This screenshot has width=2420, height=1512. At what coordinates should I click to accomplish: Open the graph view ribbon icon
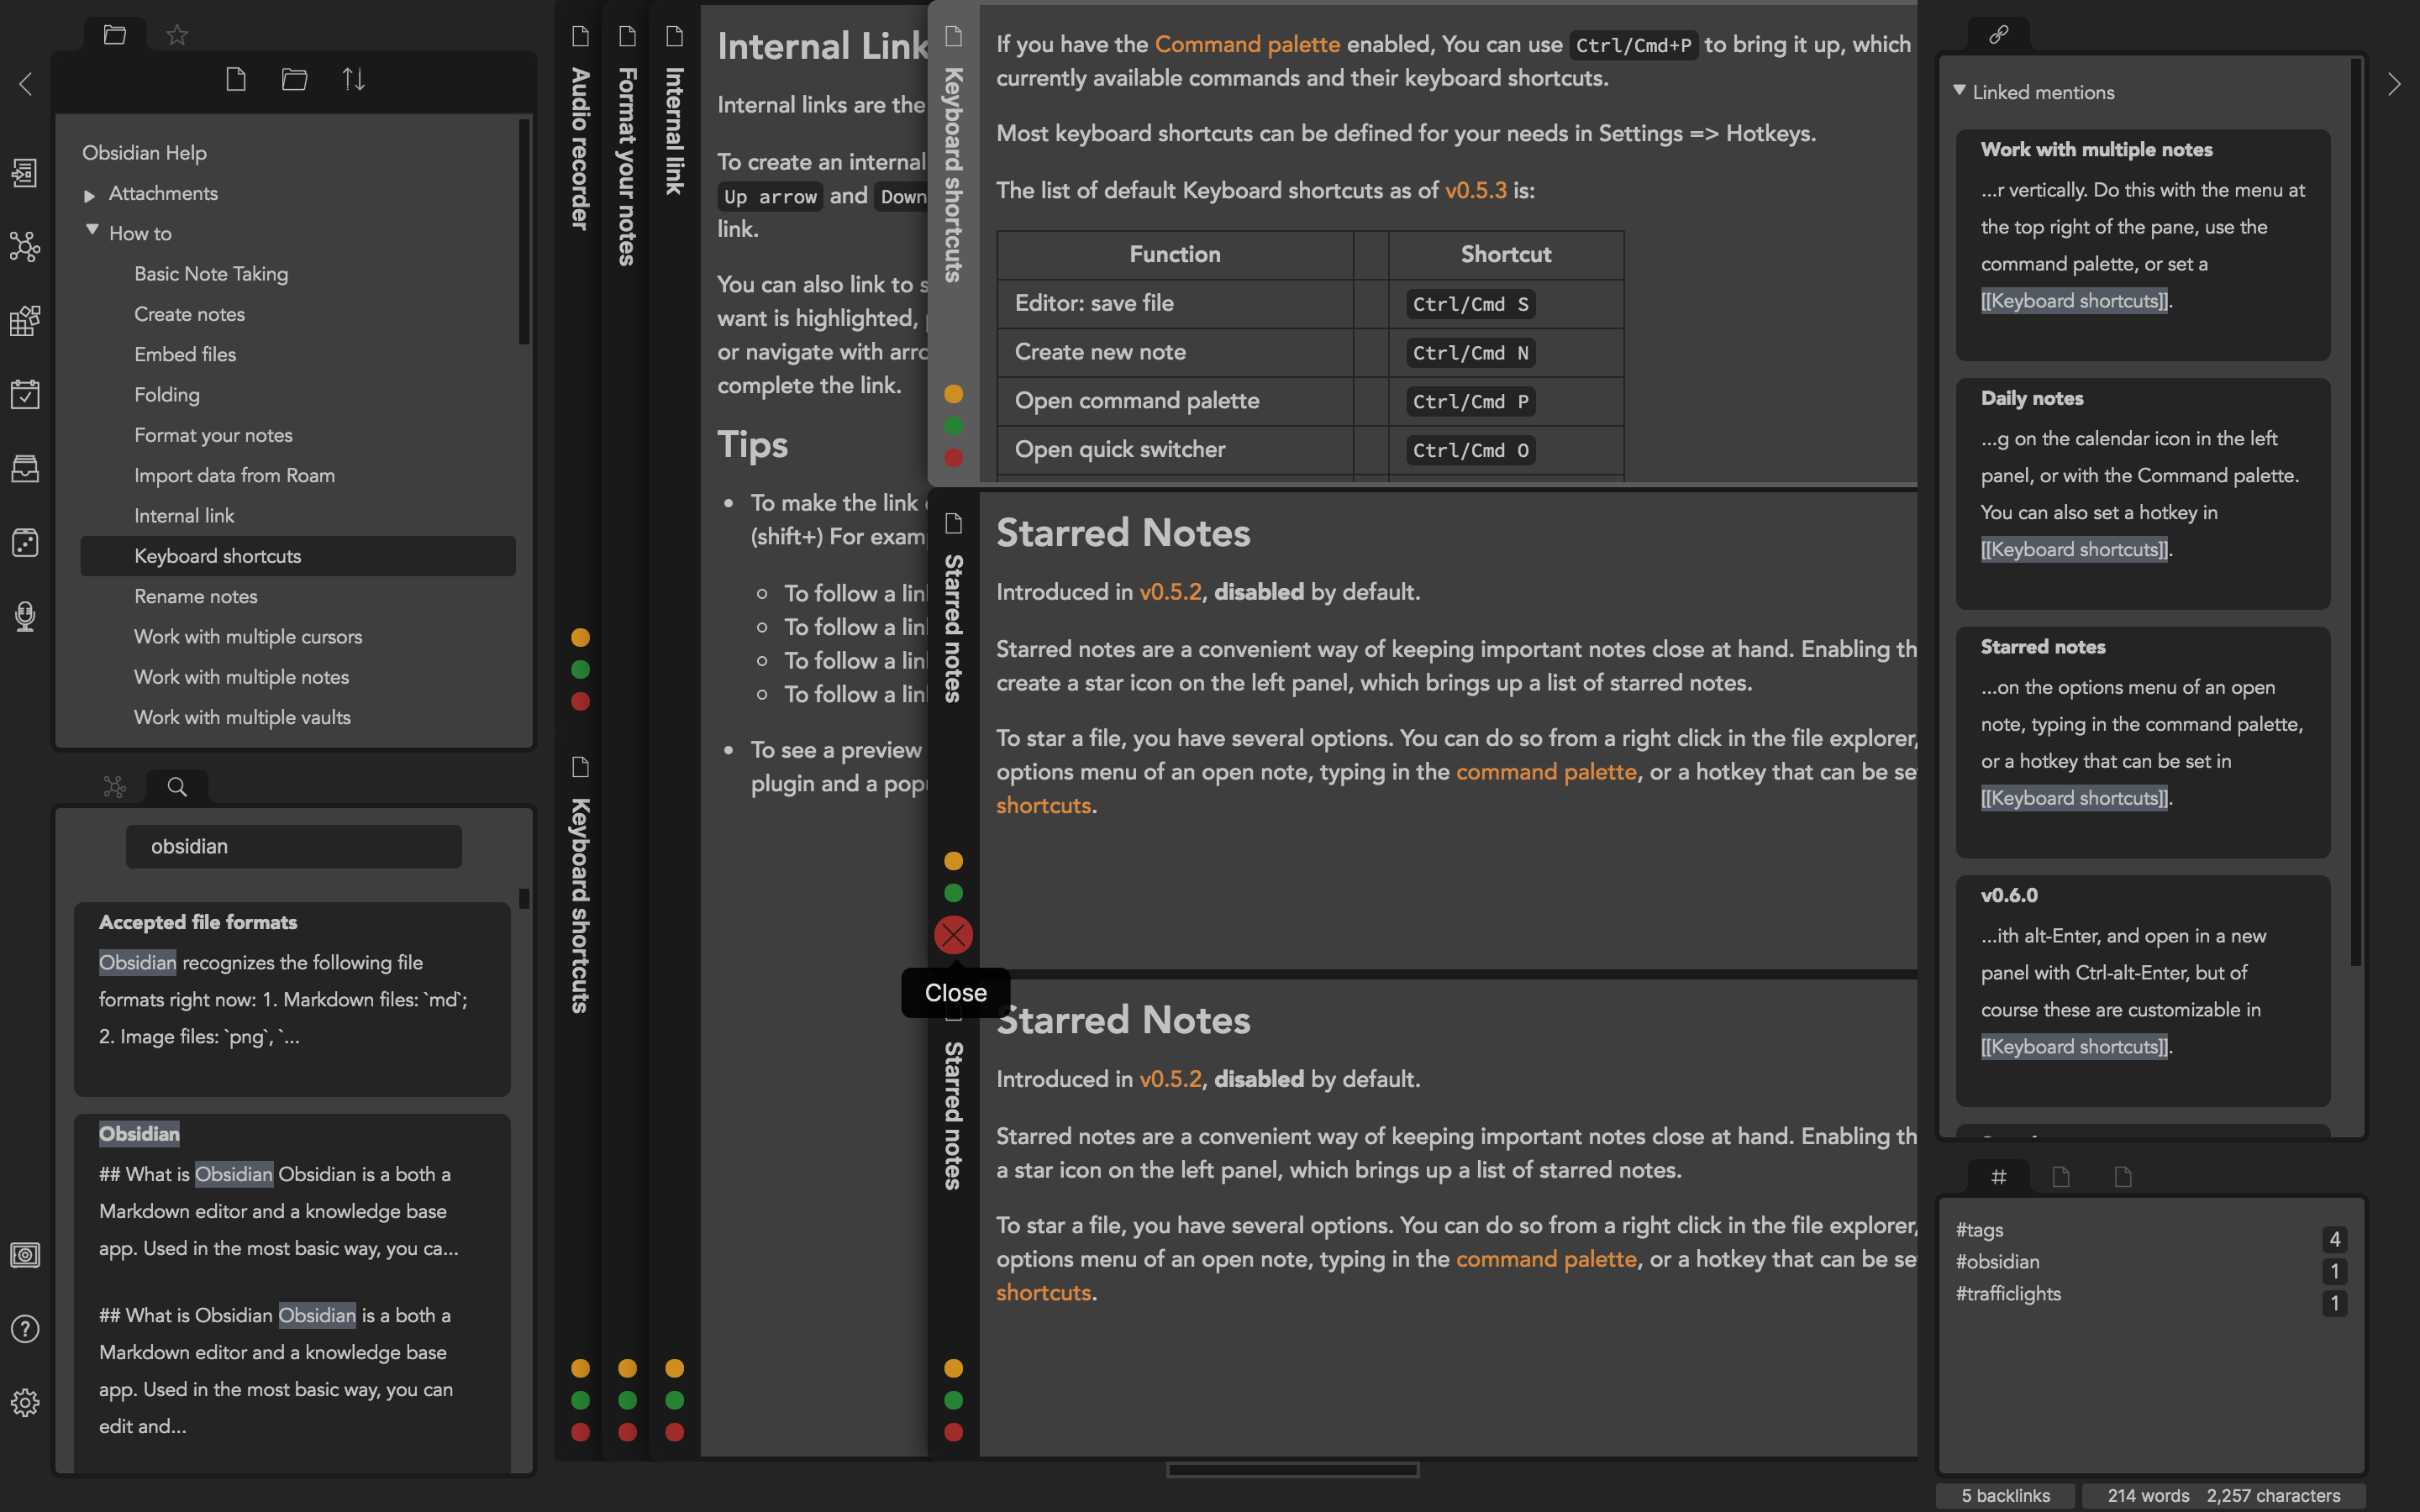[25, 246]
